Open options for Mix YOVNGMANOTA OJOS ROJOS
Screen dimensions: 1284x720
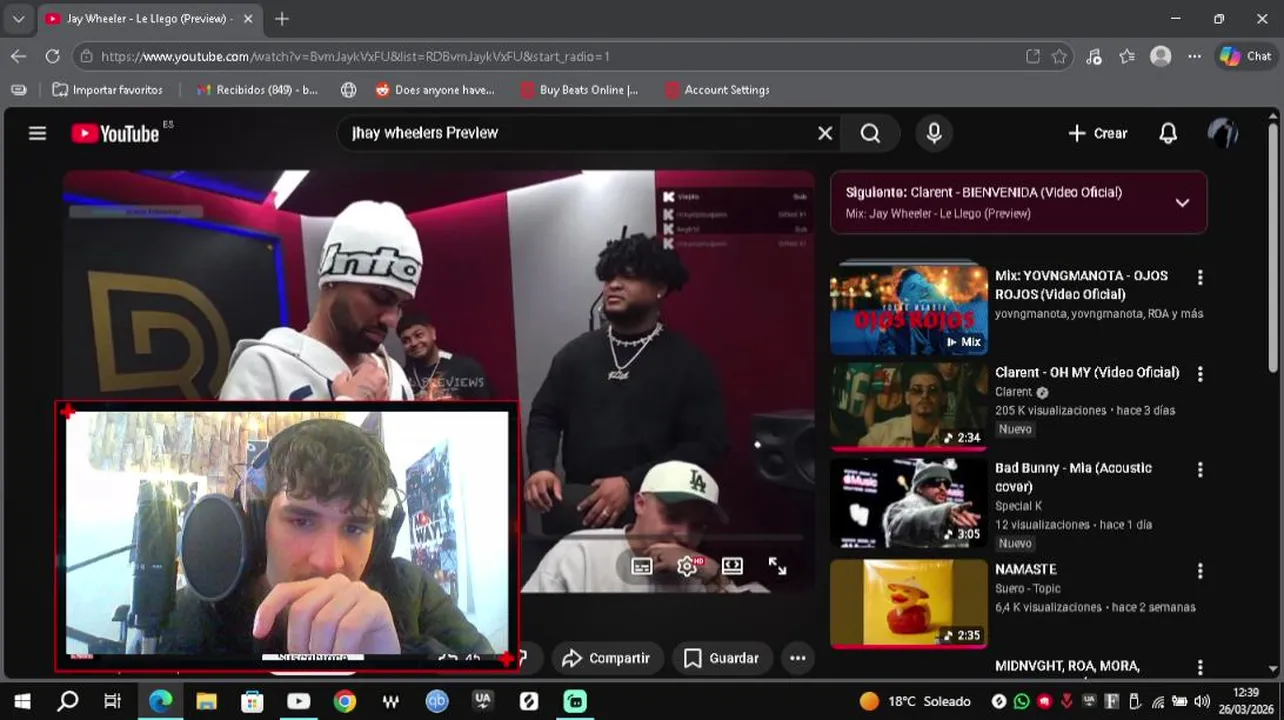1200,277
